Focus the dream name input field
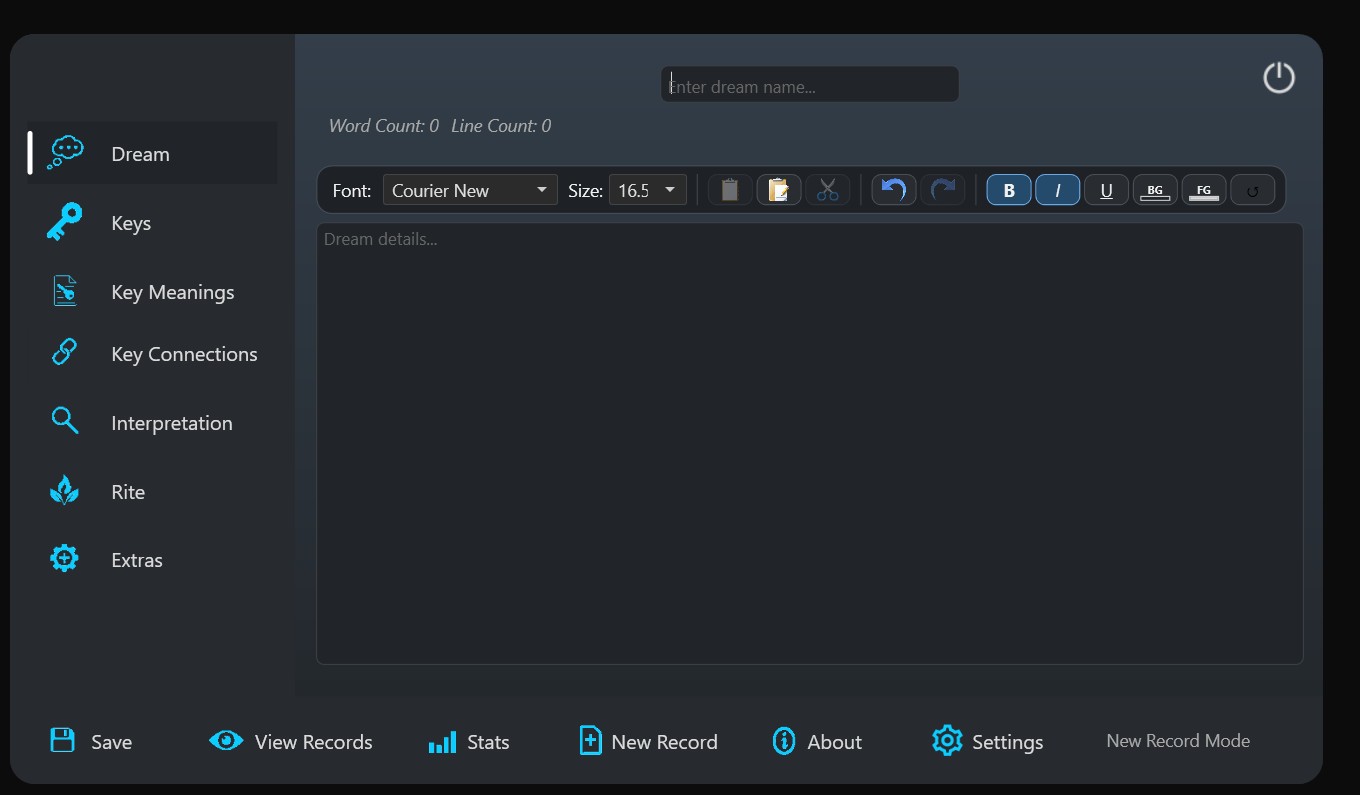 [x=810, y=84]
